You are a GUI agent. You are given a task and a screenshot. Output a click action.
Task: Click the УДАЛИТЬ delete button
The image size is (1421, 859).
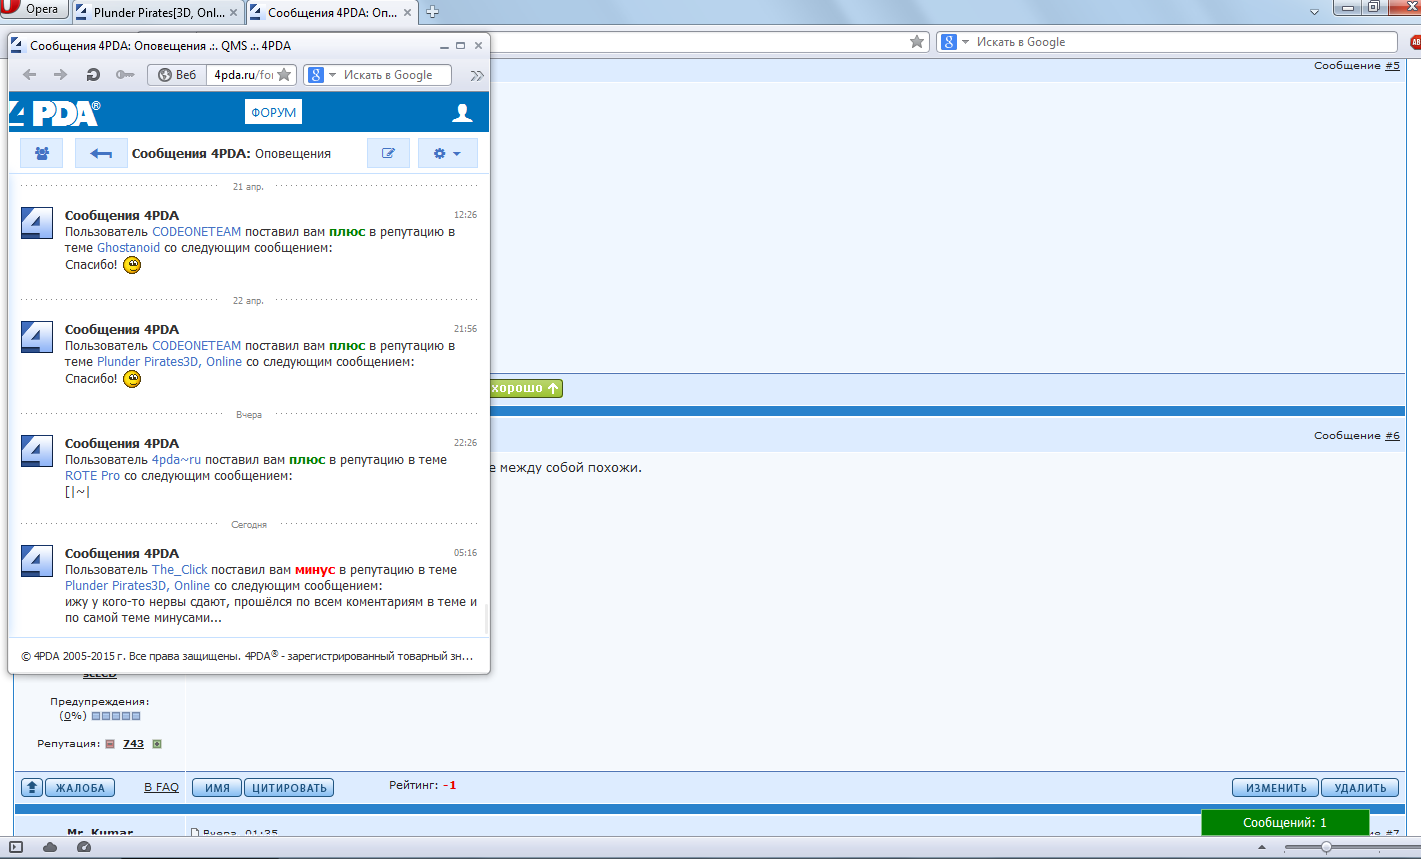click(1360, 788)
